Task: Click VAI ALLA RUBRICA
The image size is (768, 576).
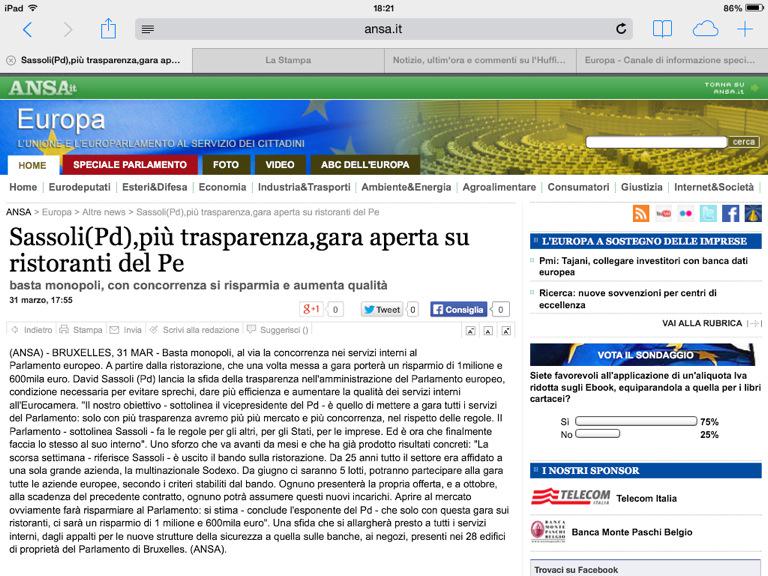Action: click(x=702, y=323)
